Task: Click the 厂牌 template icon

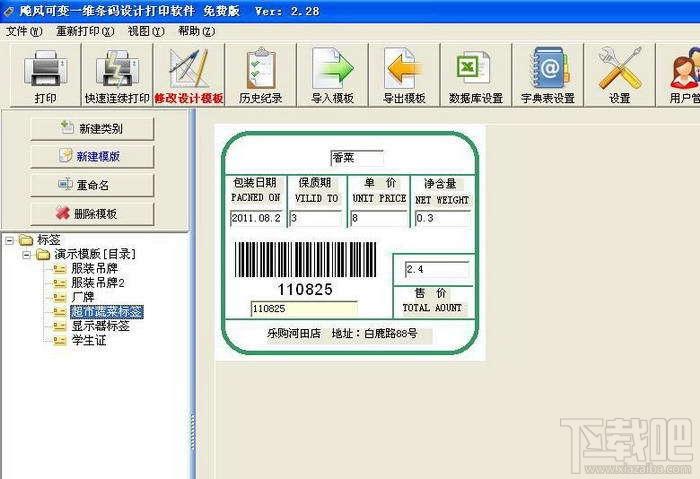Action: pos(60,297)
